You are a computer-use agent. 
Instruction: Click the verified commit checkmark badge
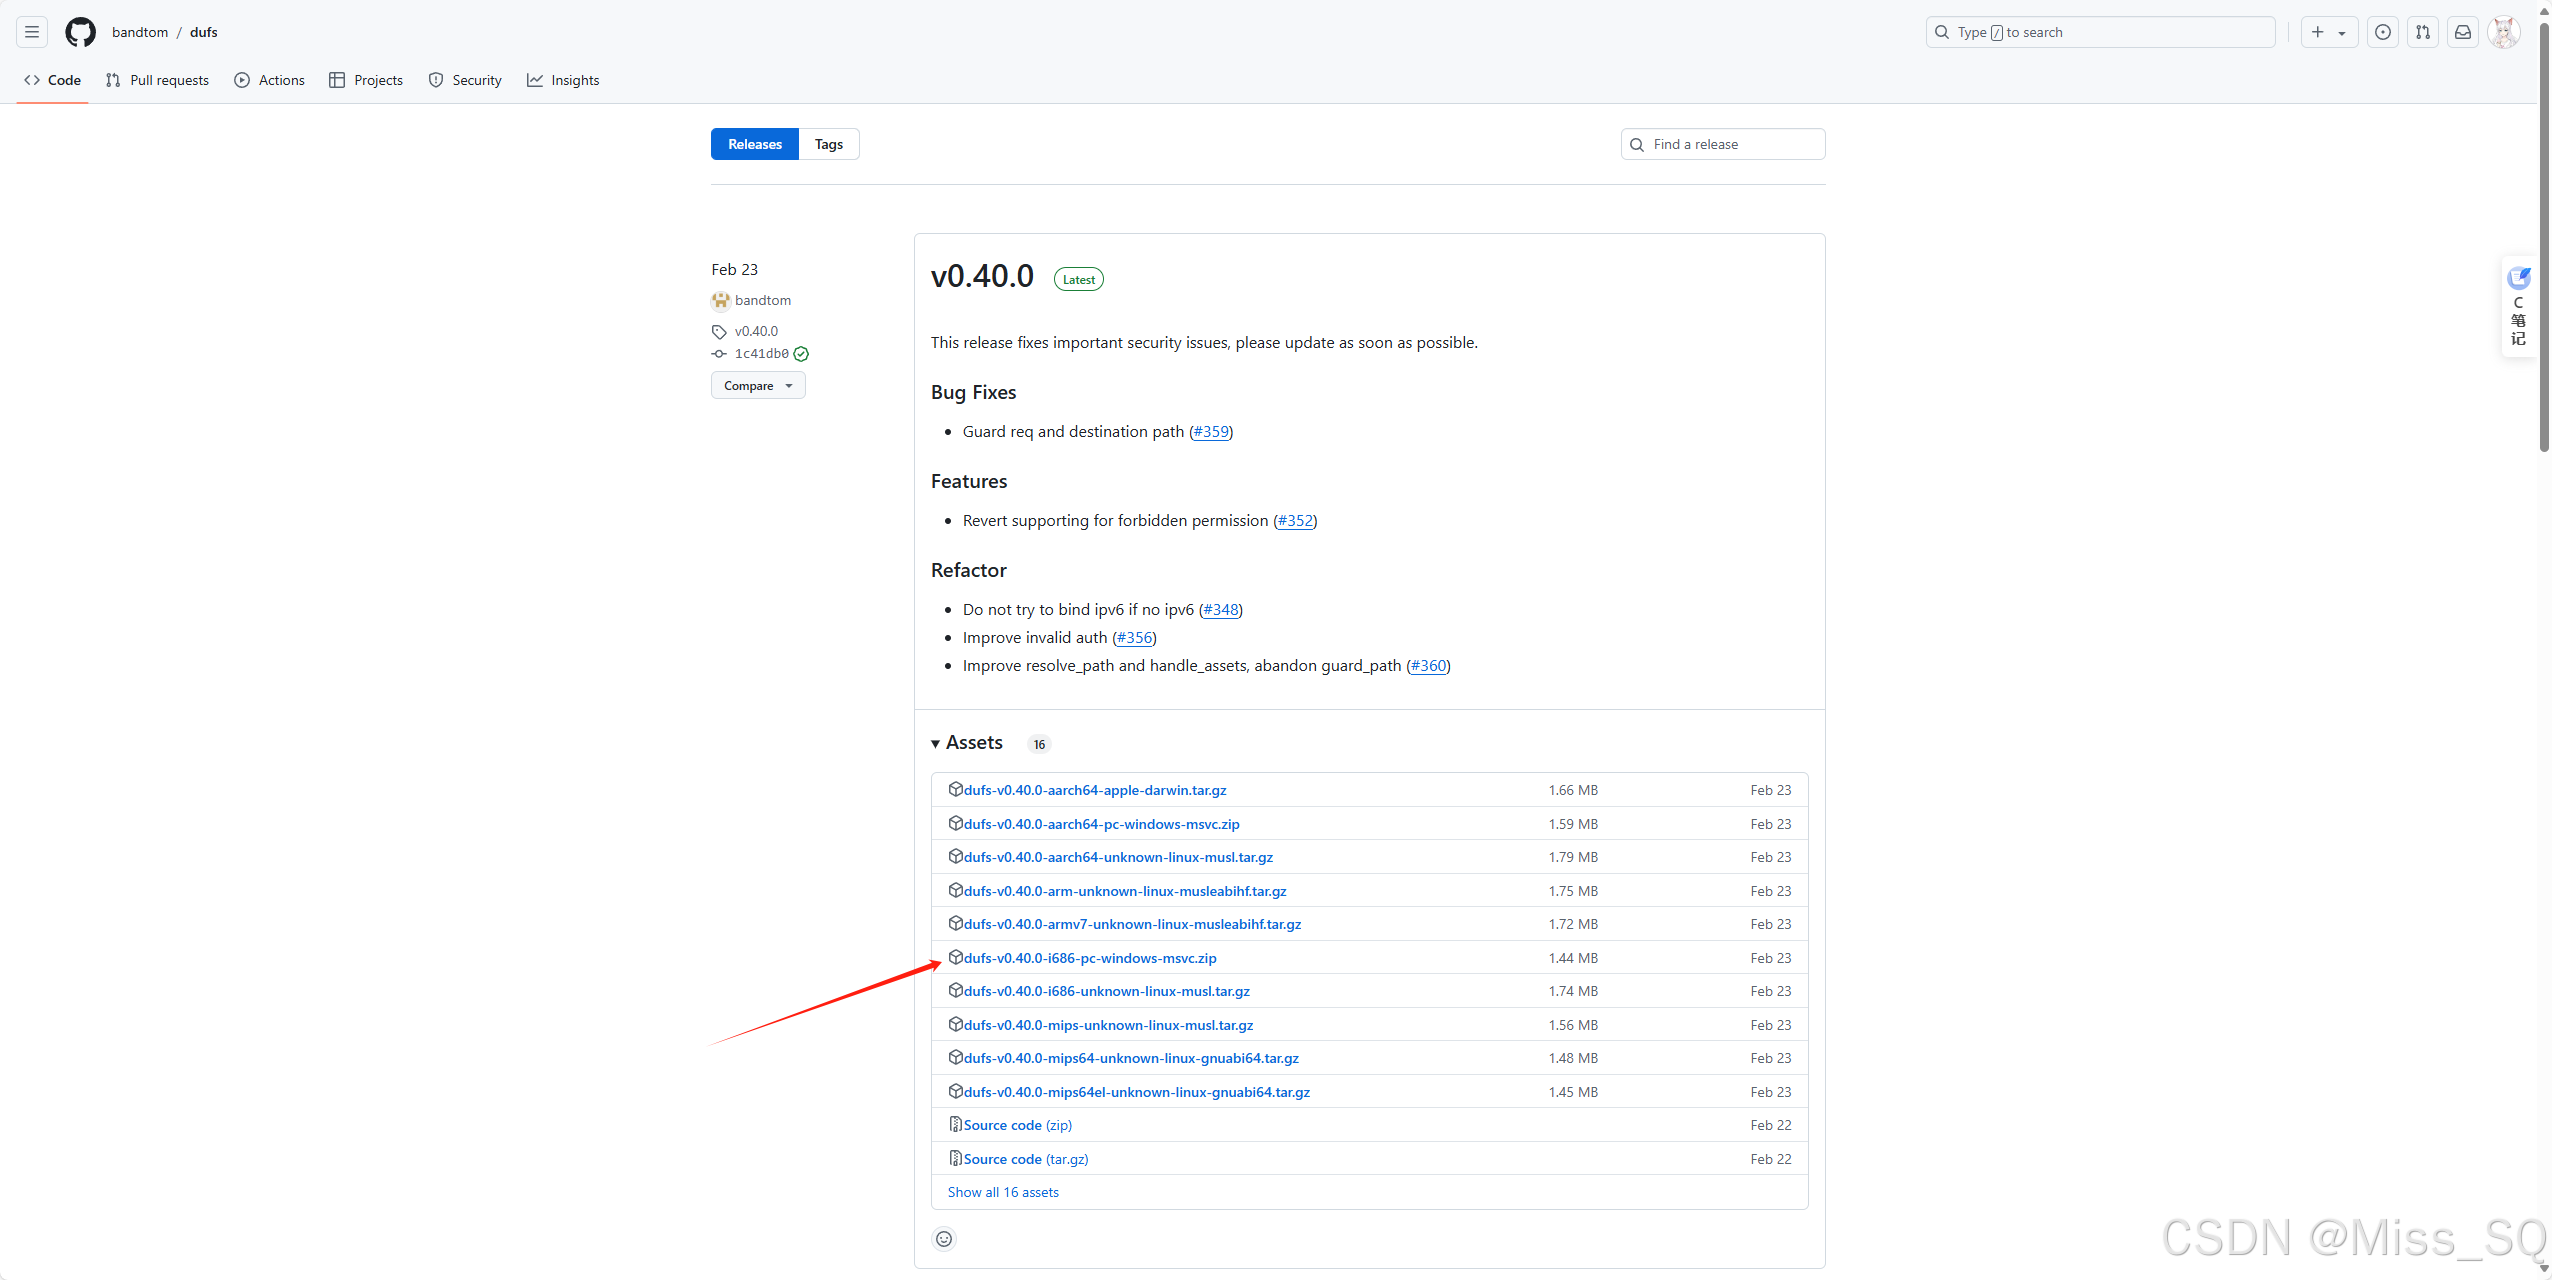[801, 354]
